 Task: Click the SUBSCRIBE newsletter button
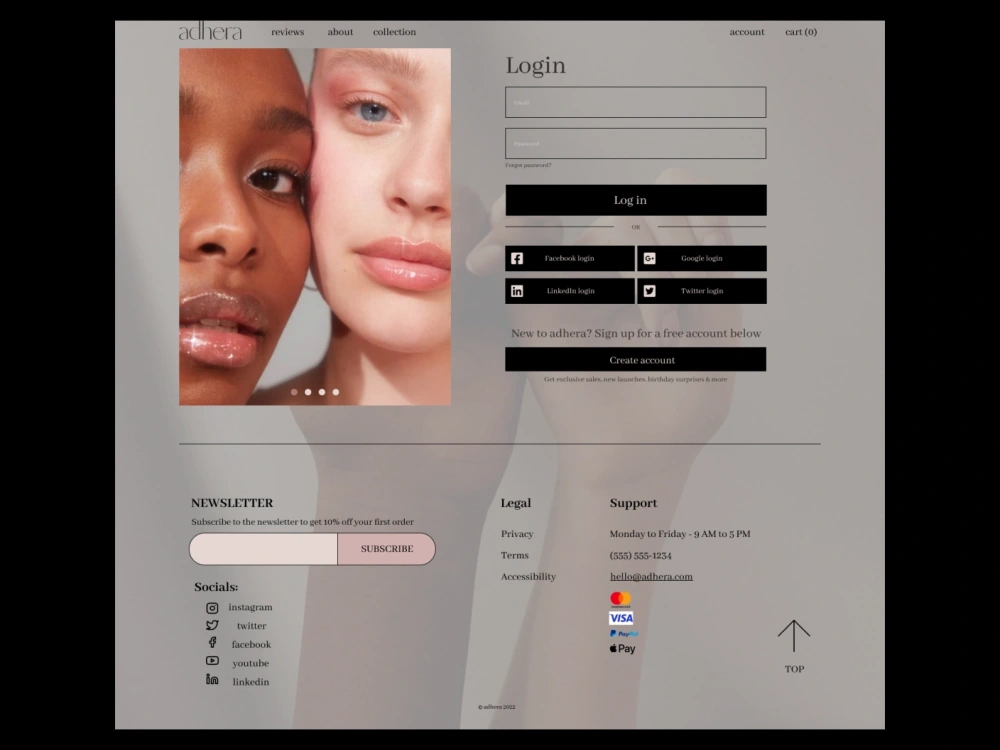[386, 548]
